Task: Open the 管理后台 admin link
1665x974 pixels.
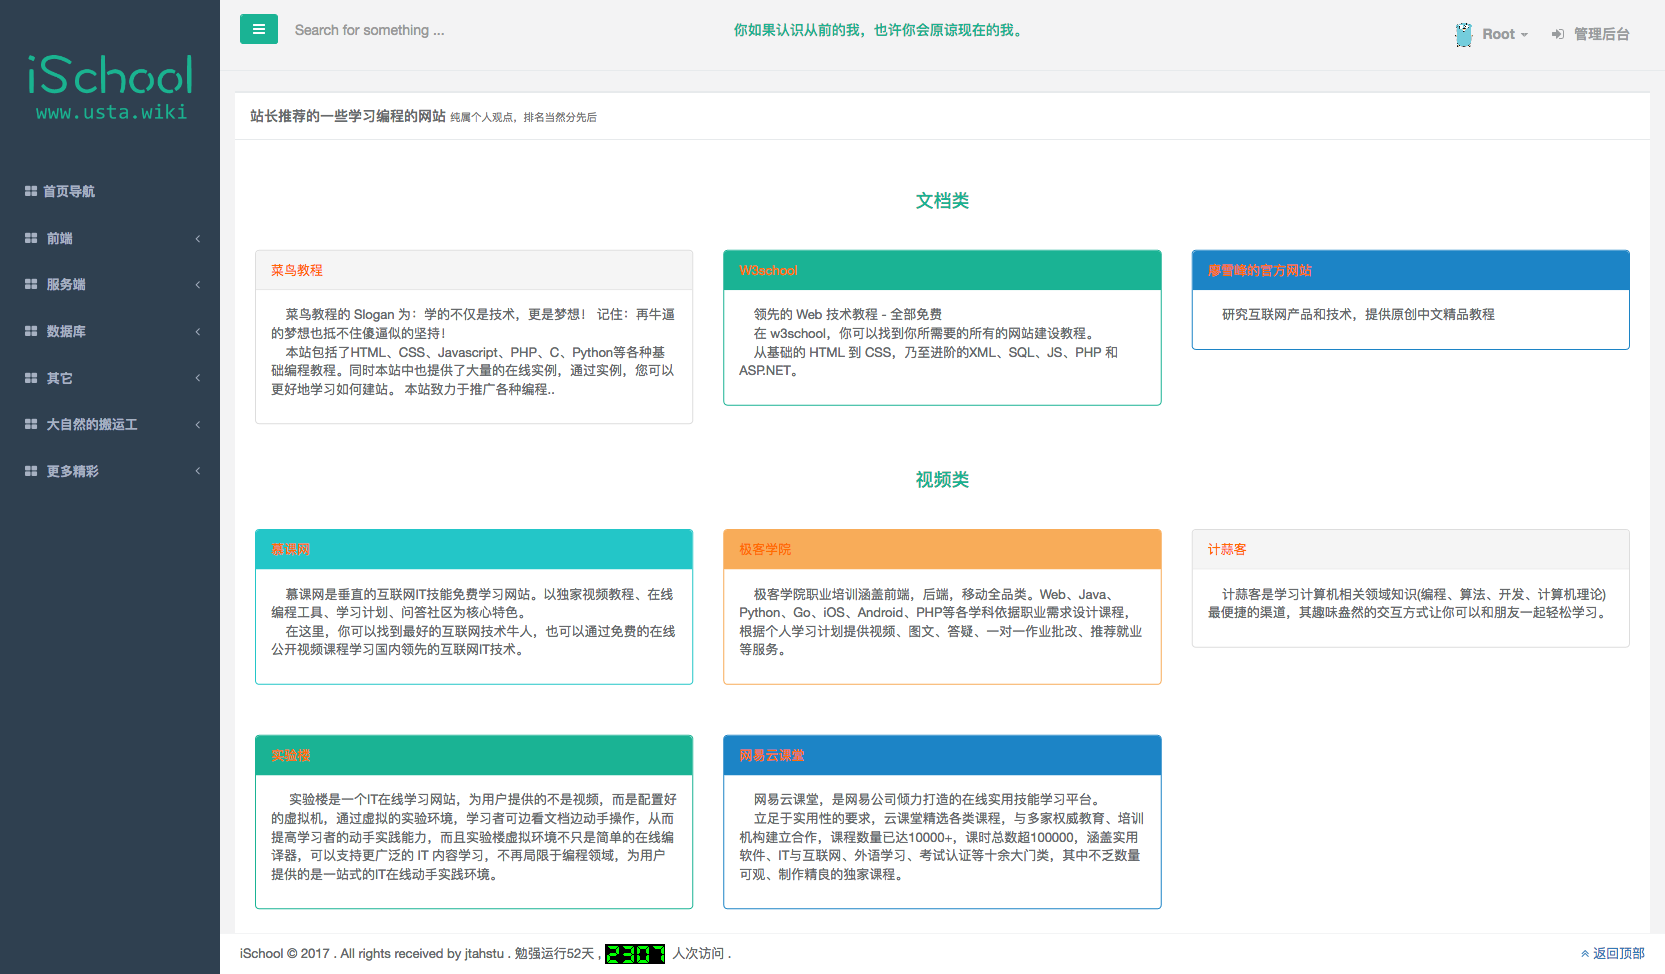Action: (x=1601, y=34)
